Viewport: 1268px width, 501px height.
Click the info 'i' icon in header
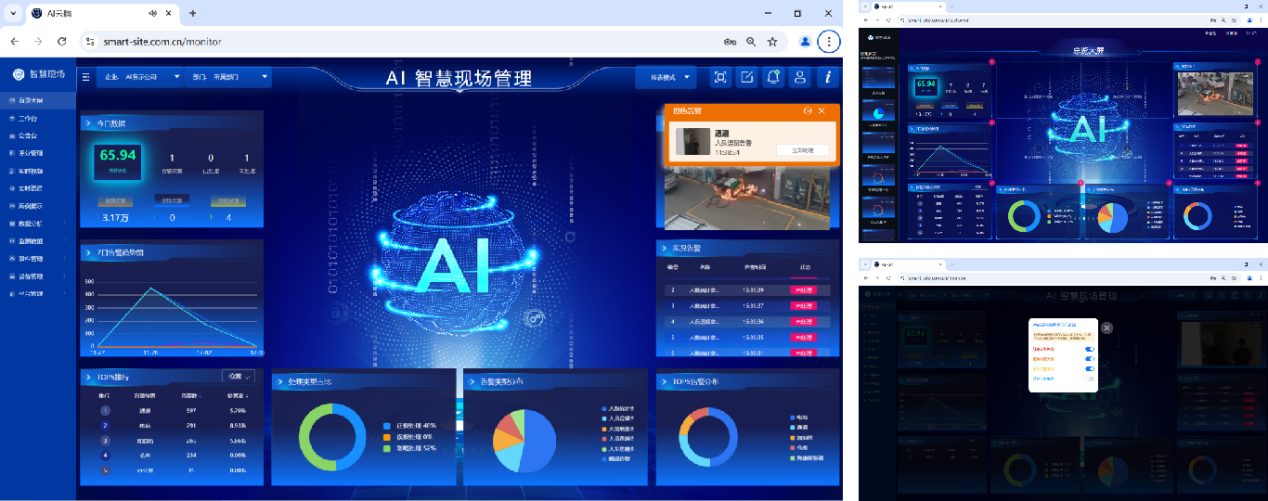point(827,77)
